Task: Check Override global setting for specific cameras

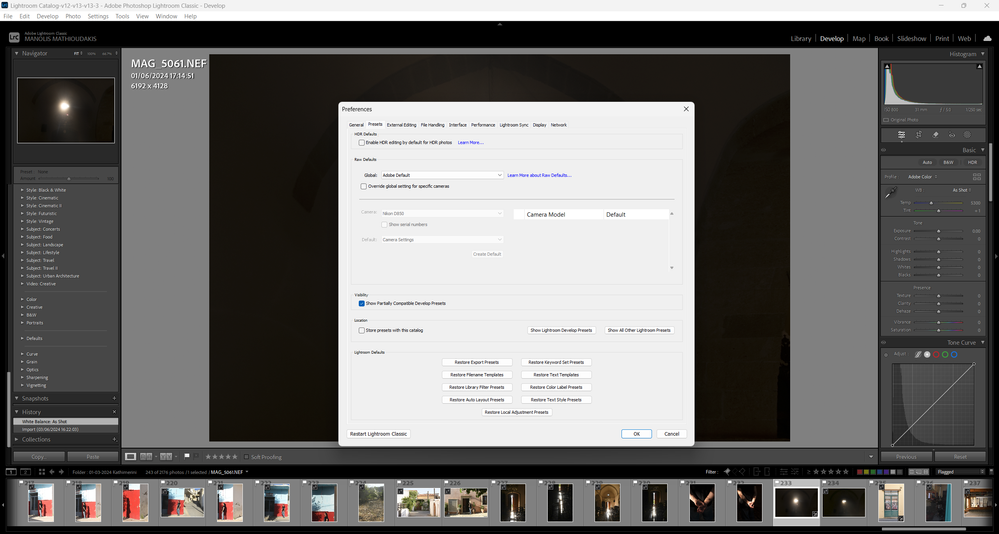Action: (x=364, y=187)
